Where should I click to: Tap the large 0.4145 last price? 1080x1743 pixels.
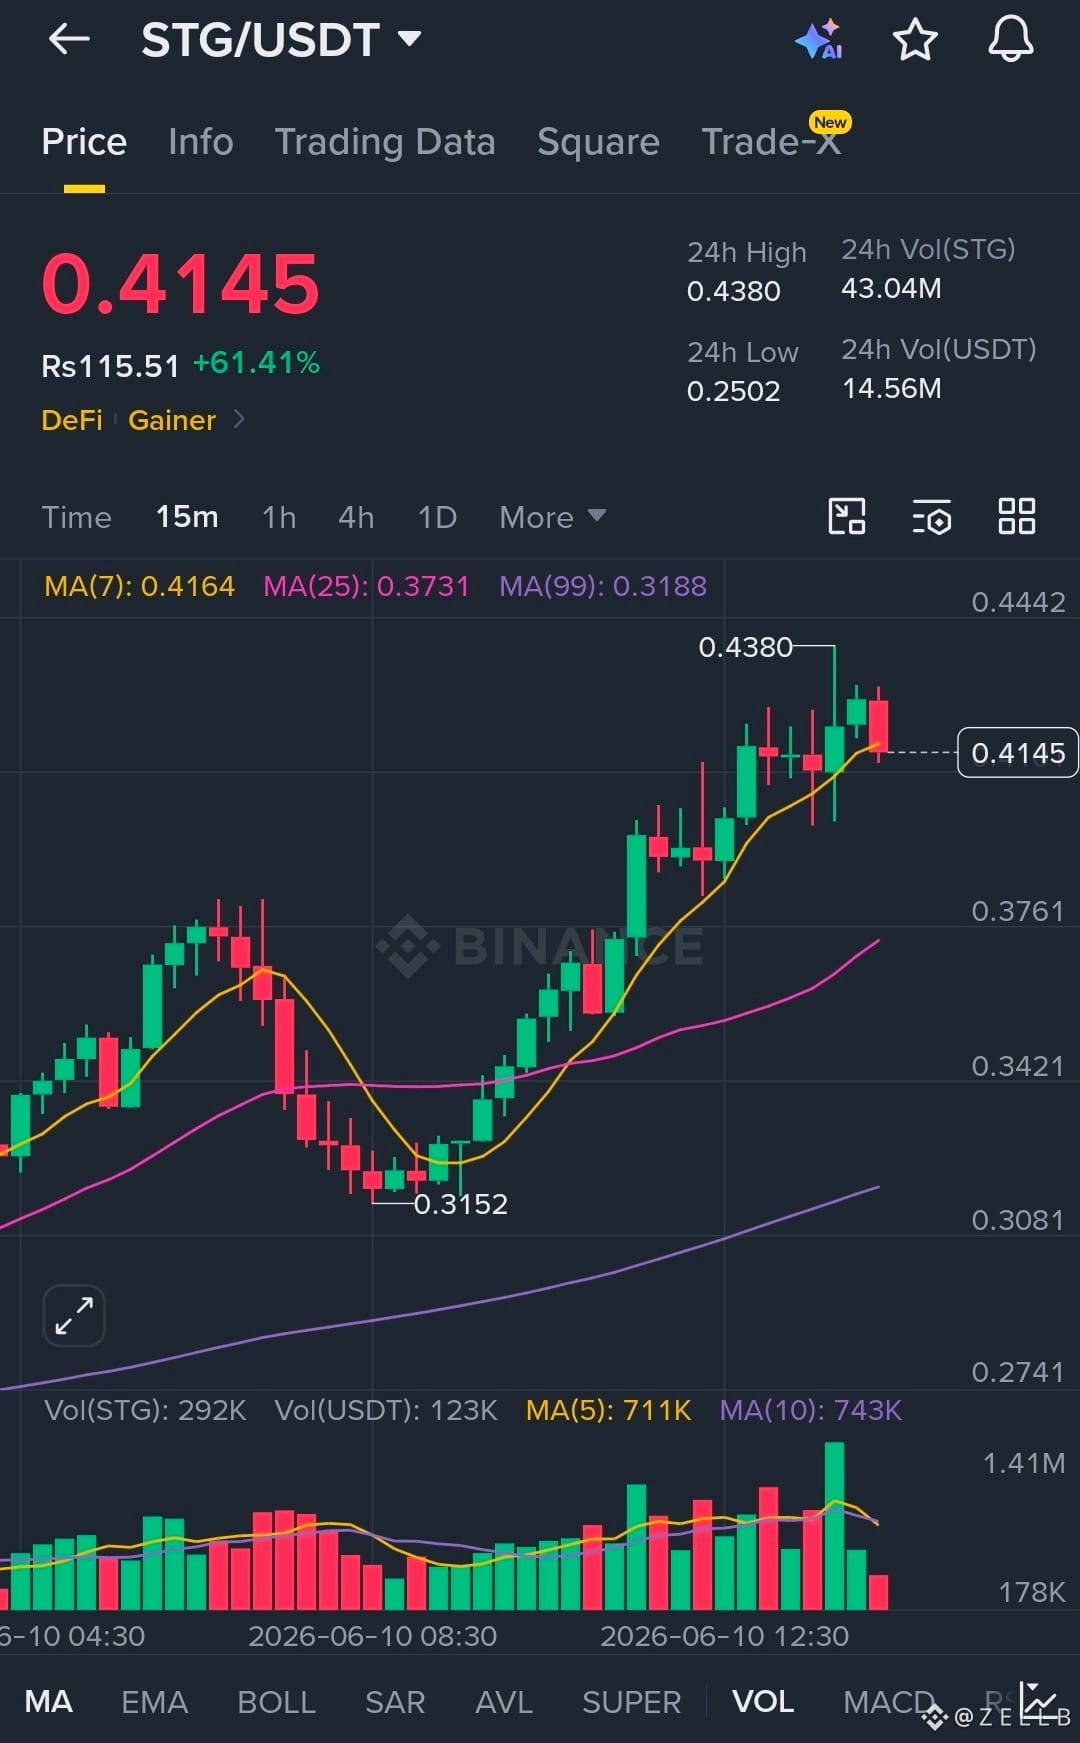pyautogui.click(x=181, y=284)
